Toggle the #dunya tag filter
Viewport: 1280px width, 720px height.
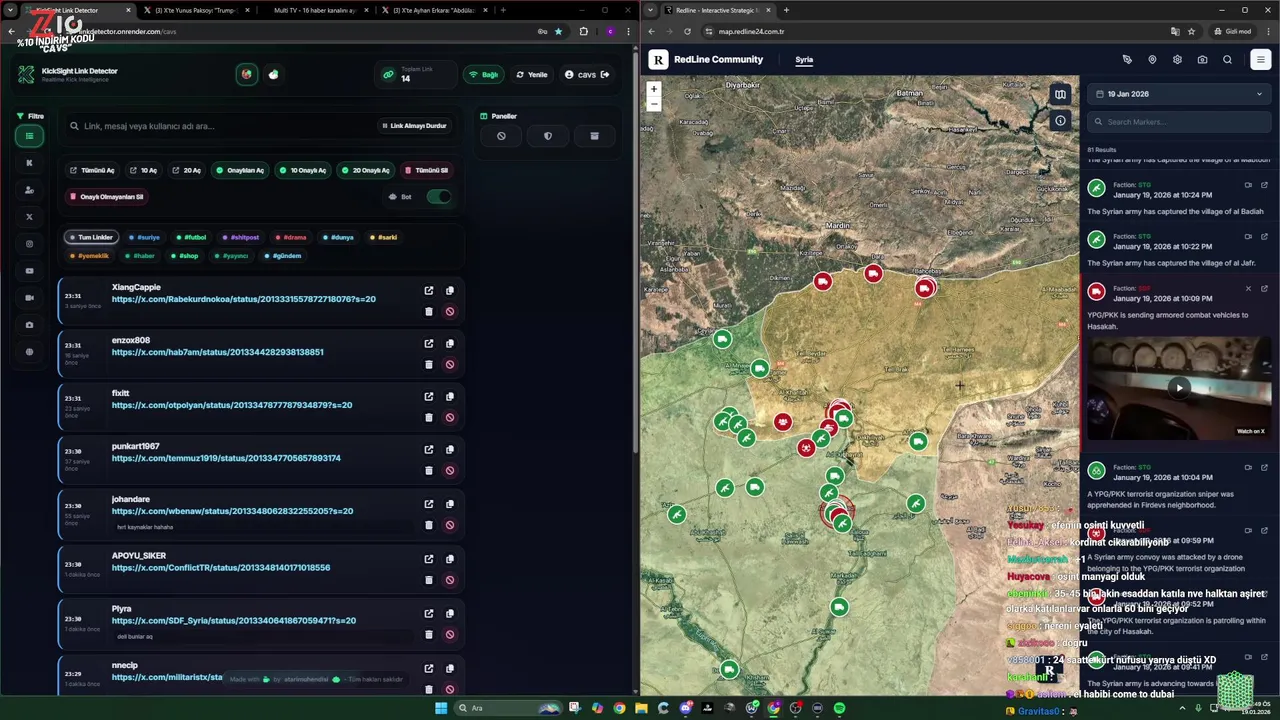(338, 238)
